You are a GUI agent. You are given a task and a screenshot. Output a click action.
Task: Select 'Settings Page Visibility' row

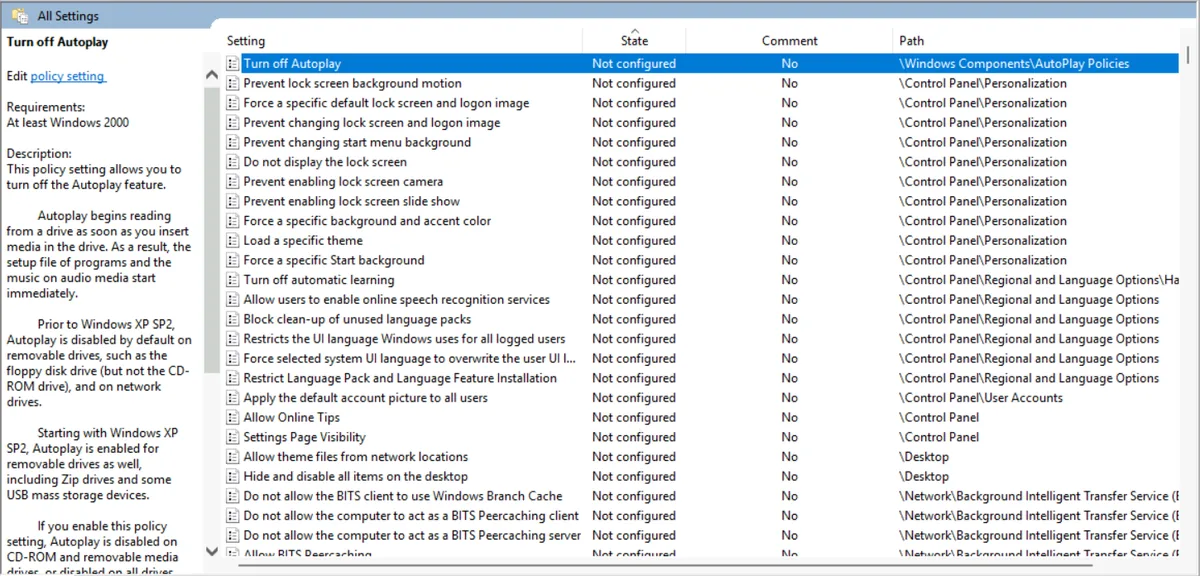[702, 437]
